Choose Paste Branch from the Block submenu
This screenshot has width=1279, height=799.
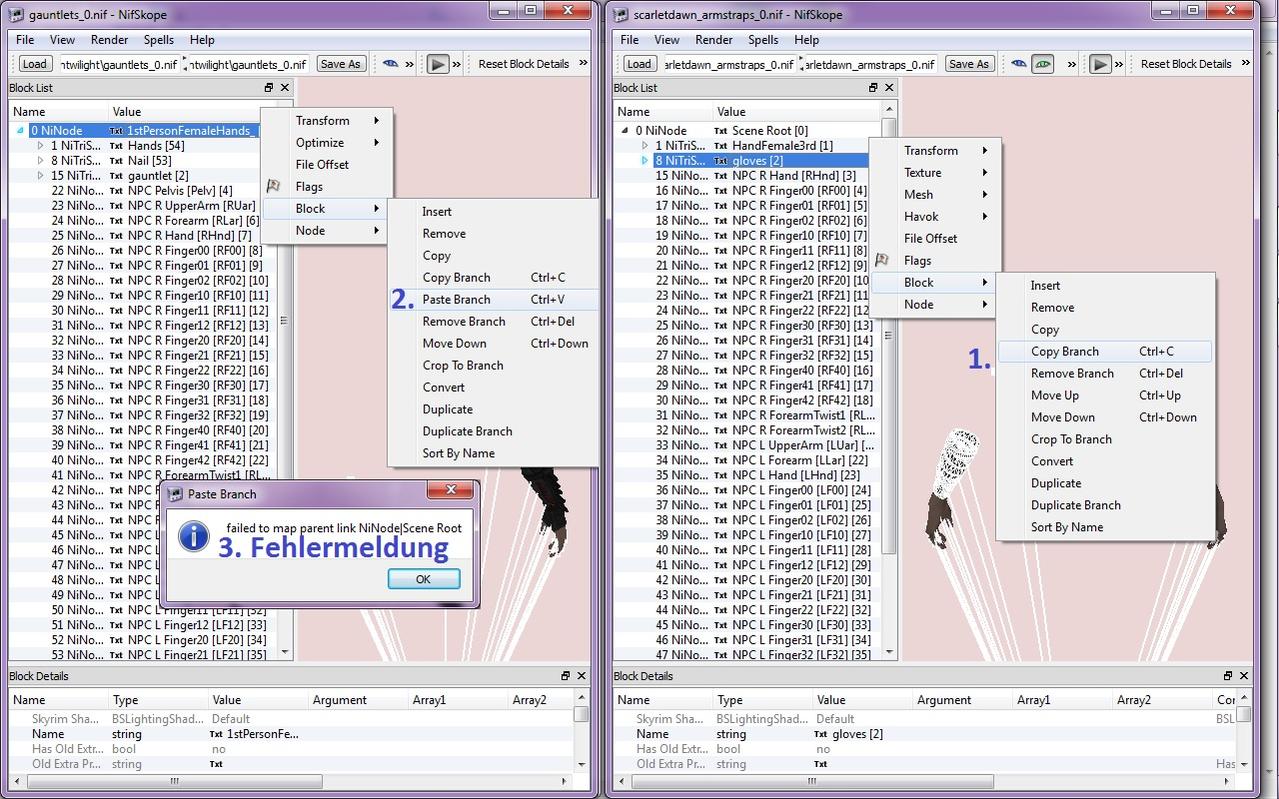[x=456, y=299]
